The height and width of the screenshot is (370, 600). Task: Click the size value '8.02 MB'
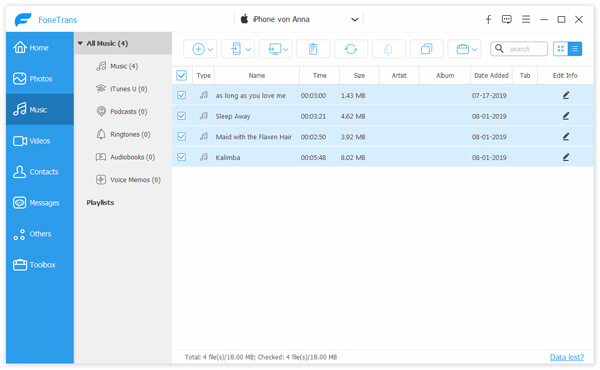(353, 157)
